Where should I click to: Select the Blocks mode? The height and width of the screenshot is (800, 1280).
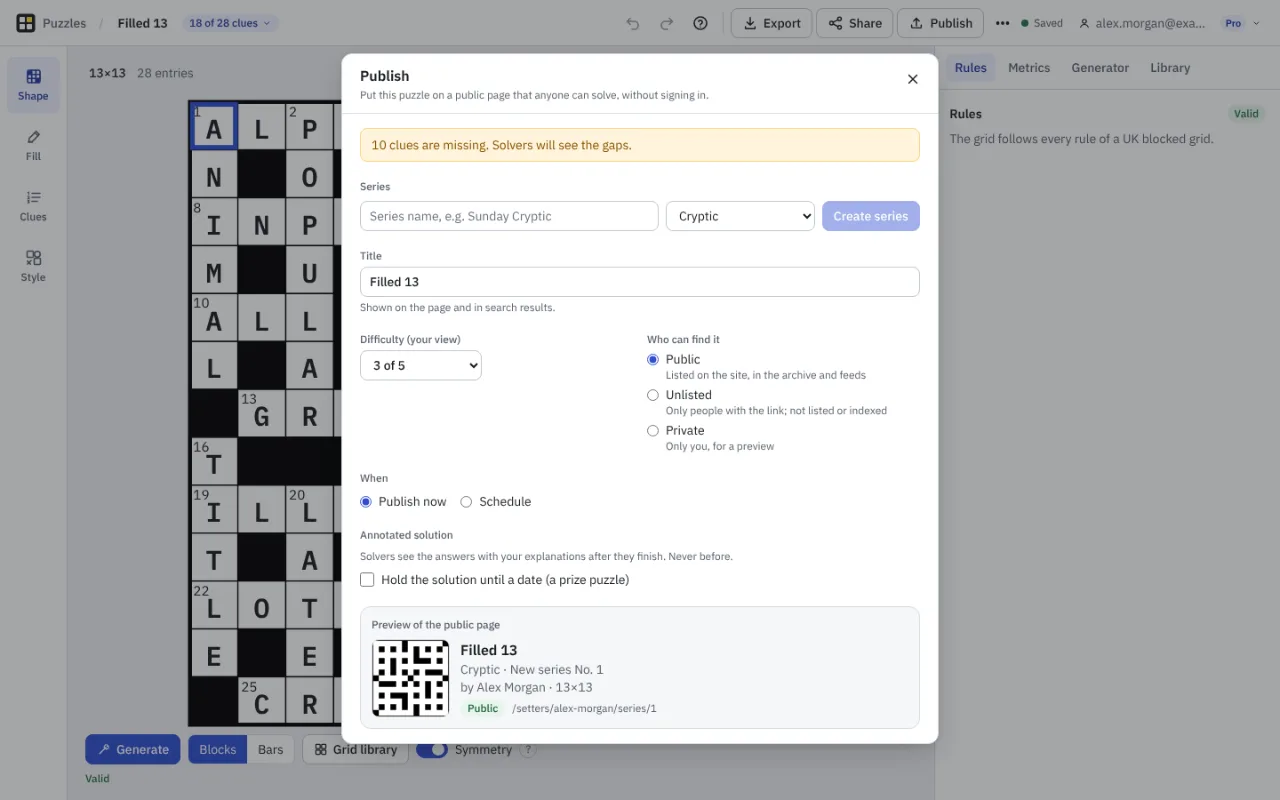pos(218,749)
